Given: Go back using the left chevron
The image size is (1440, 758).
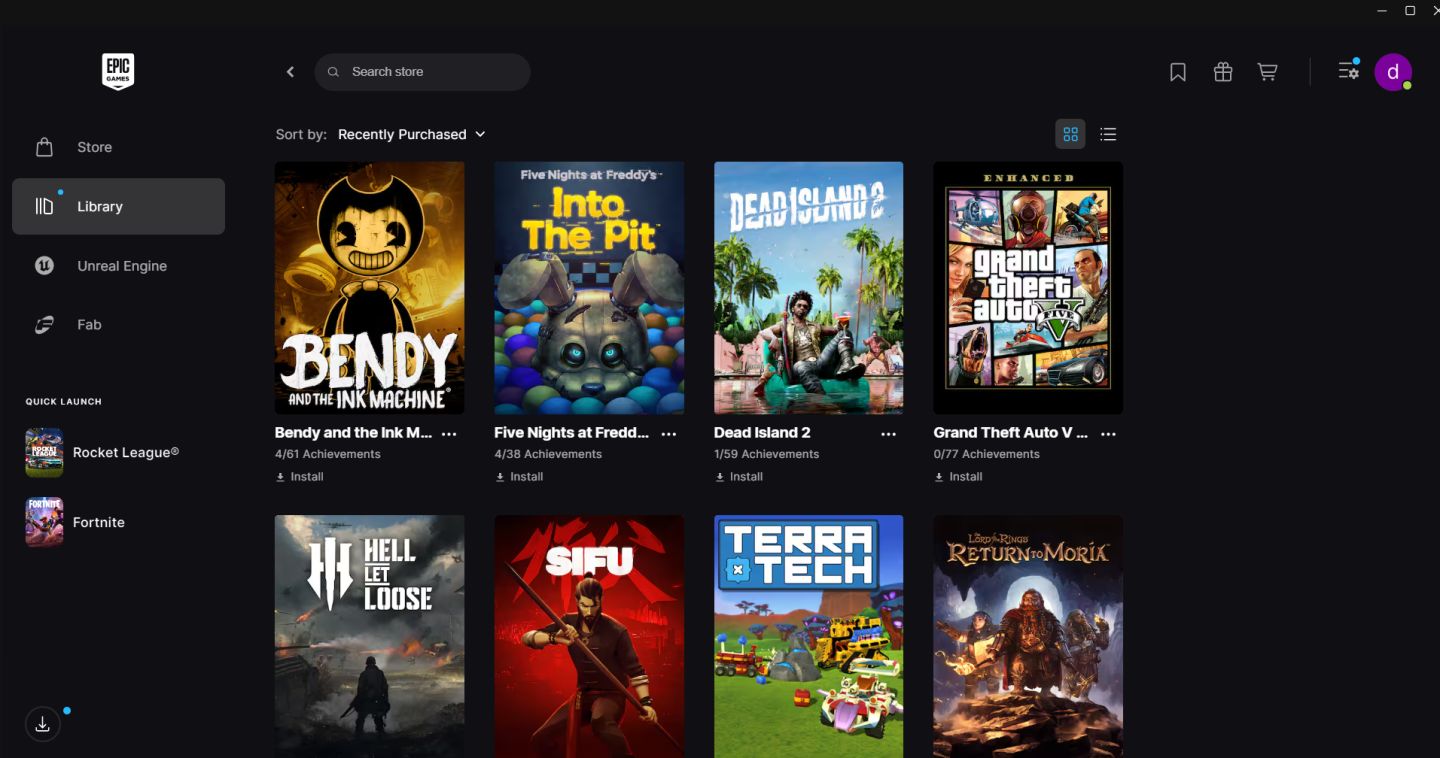Looking at the screenshot, I should [291, 72].
